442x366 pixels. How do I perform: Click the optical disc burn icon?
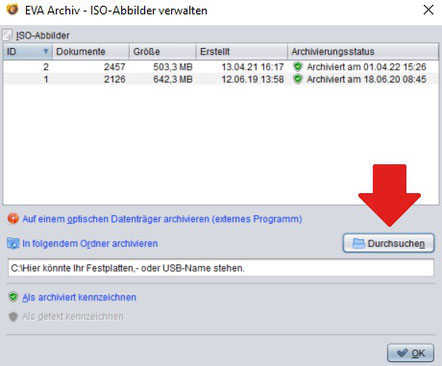13,219
